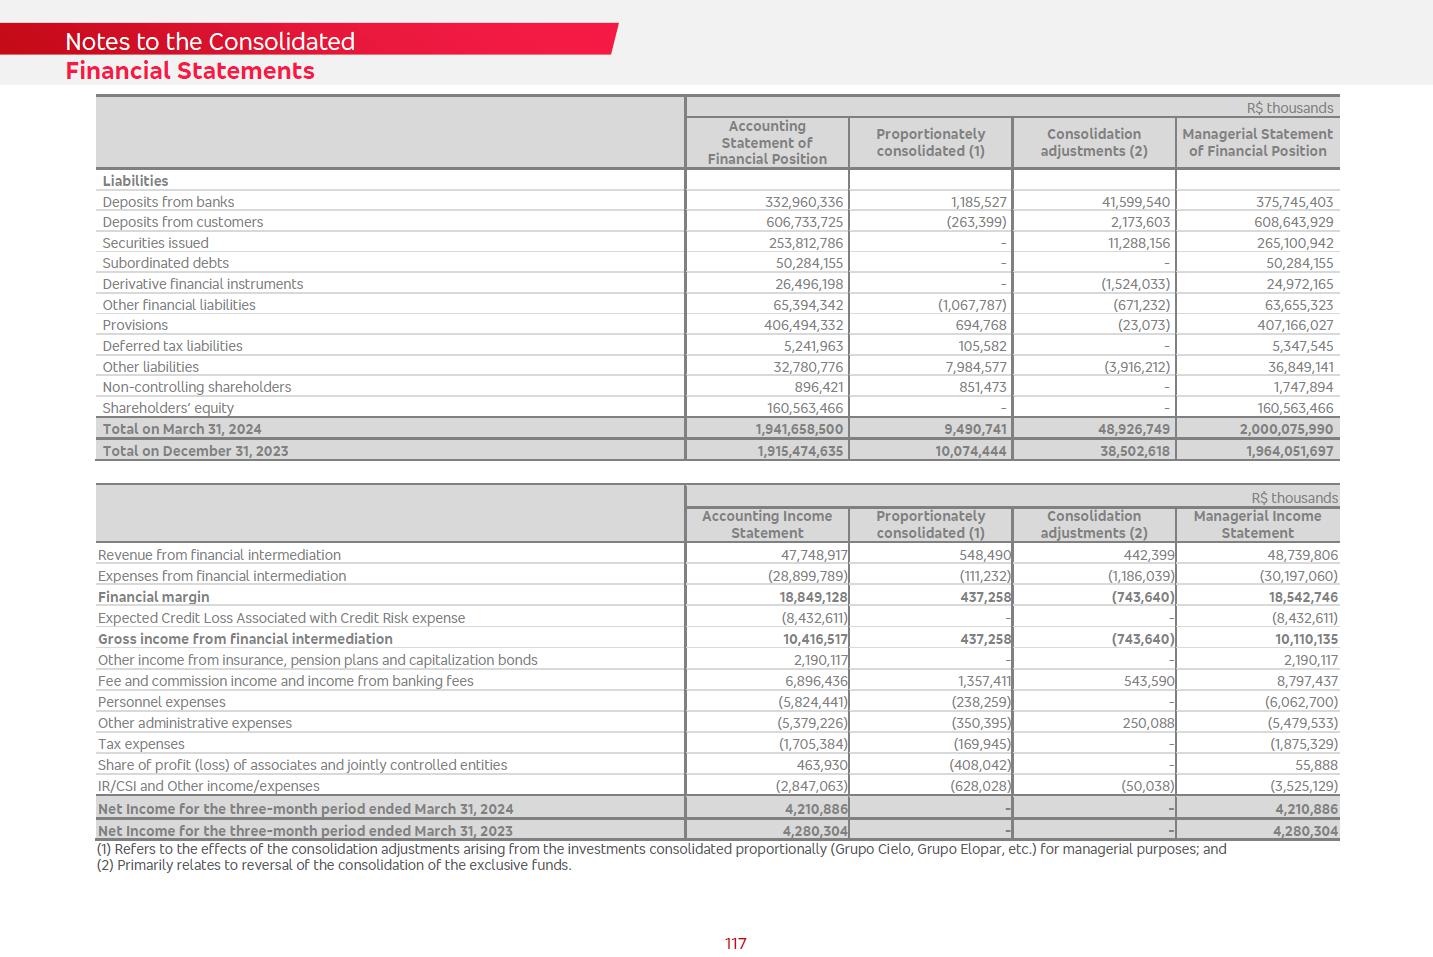1433x957 pixels.
Task: Select the "Securities issued" row label
Action: point(156,243)
